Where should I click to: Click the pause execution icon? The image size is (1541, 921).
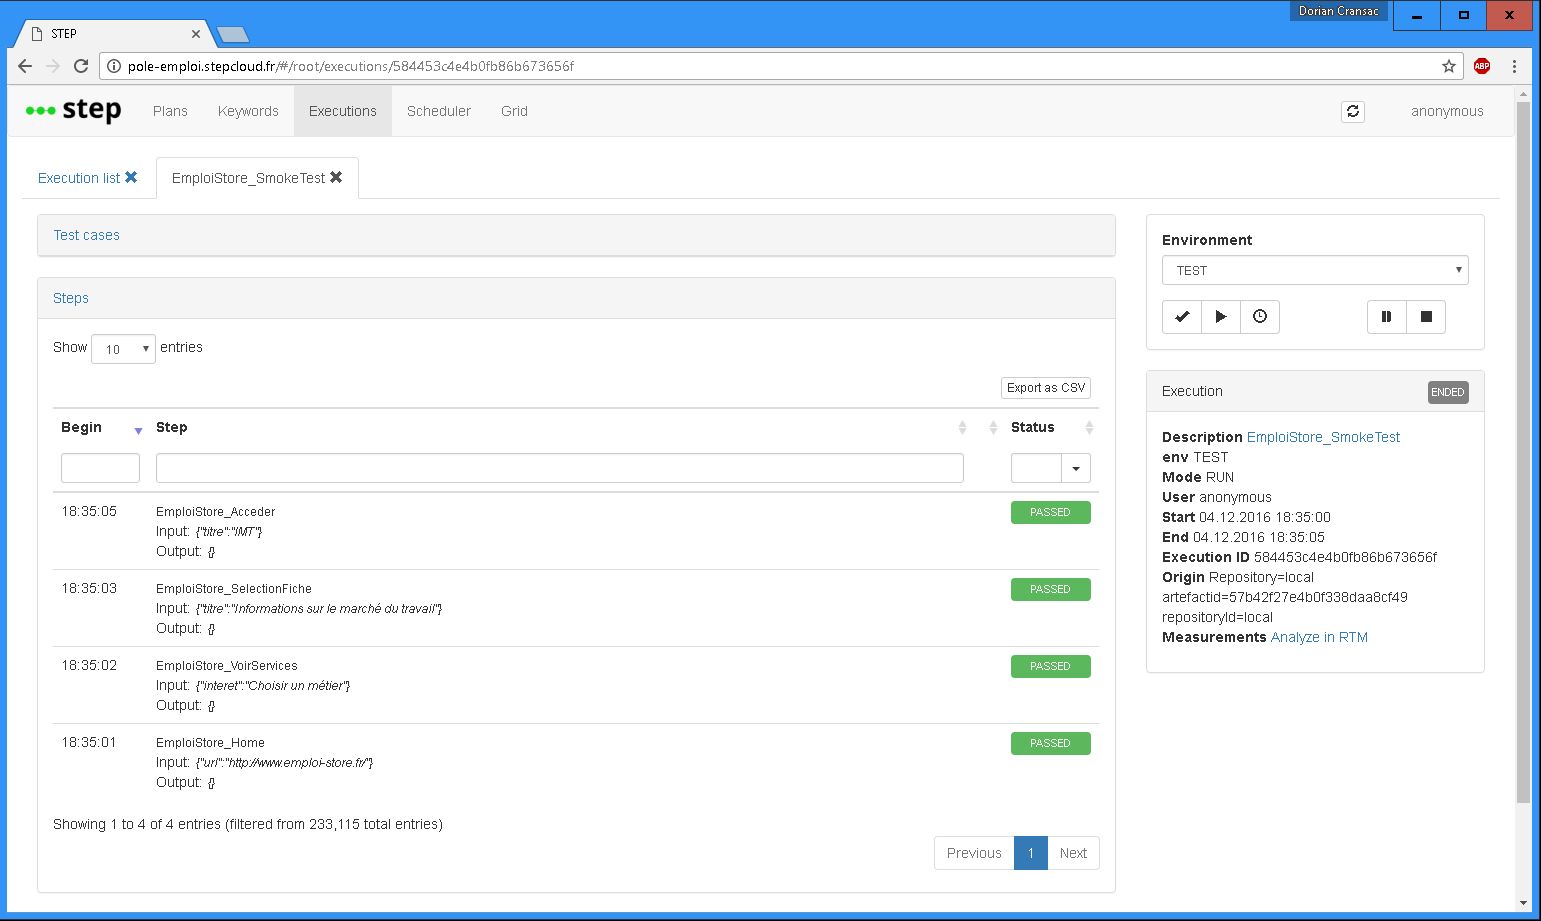click(x=1386, y=316)
